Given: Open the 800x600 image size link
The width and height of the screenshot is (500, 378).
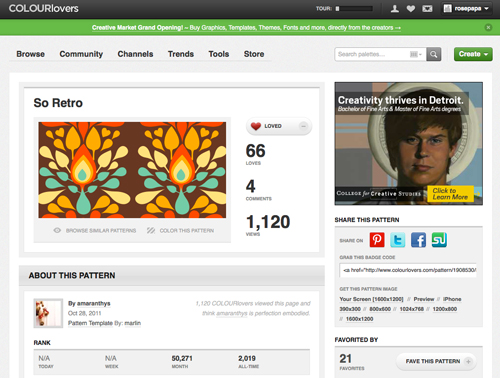Looking at the screenshot, I should (380, 309).
